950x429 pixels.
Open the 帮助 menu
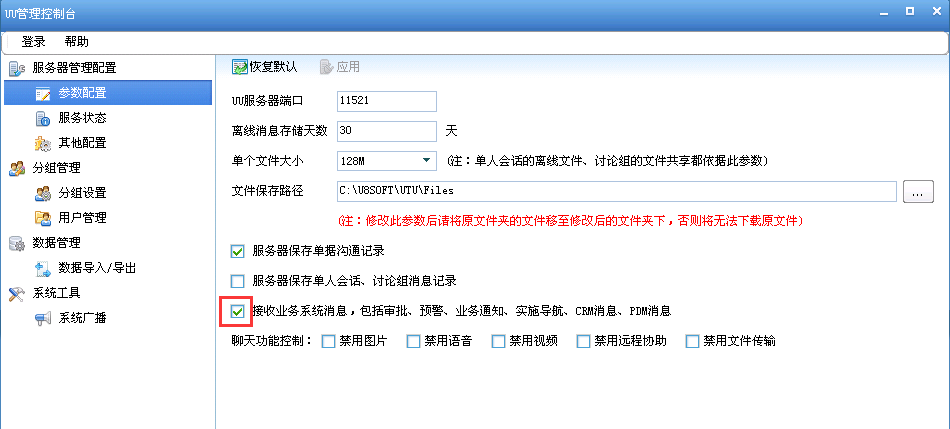click(x=76, y=42)
